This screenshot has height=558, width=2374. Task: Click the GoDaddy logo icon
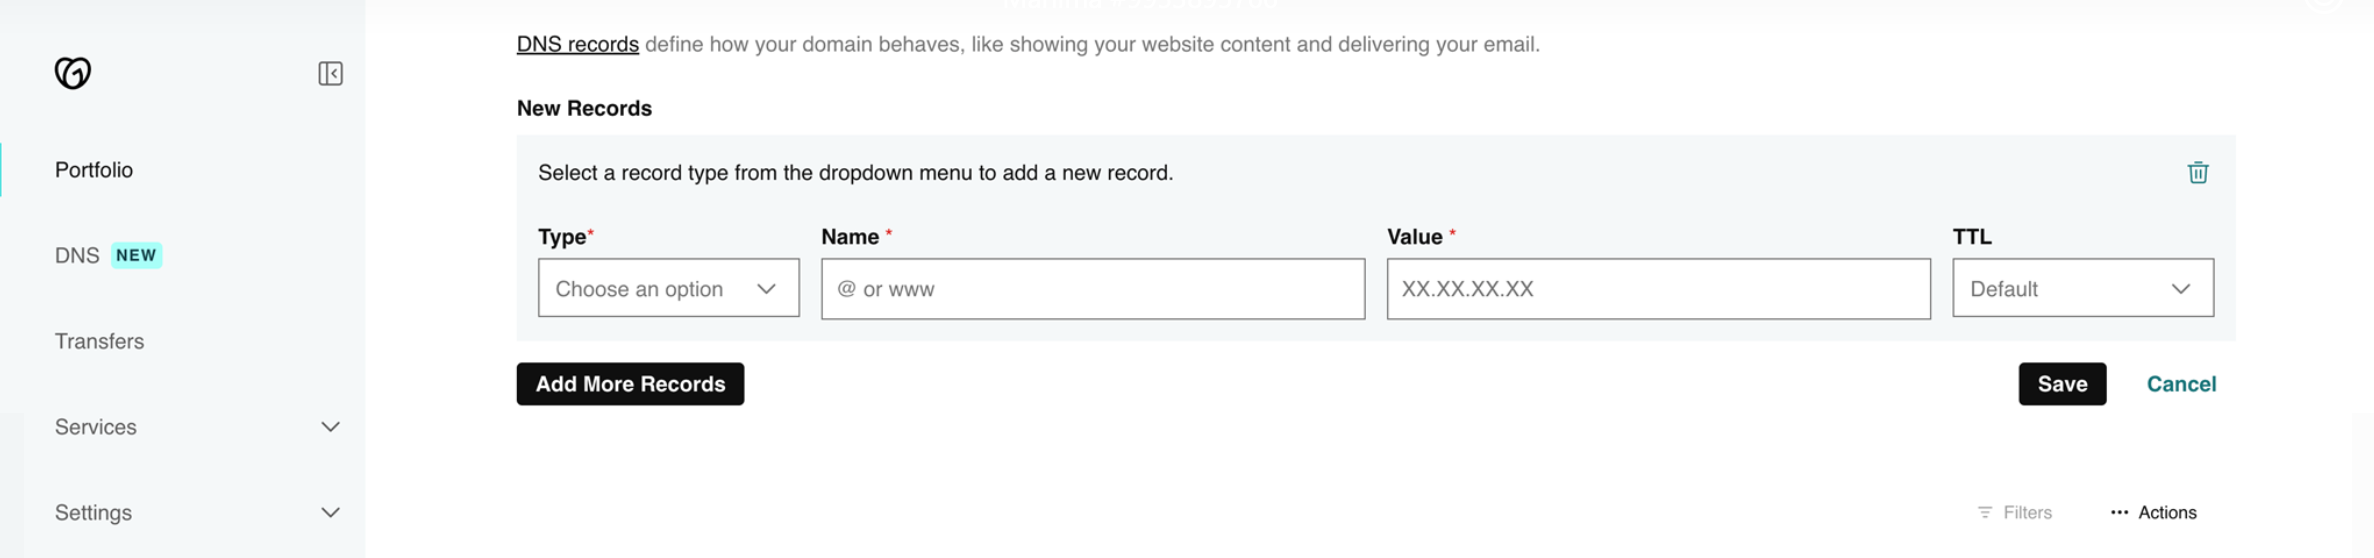(73, 73)
